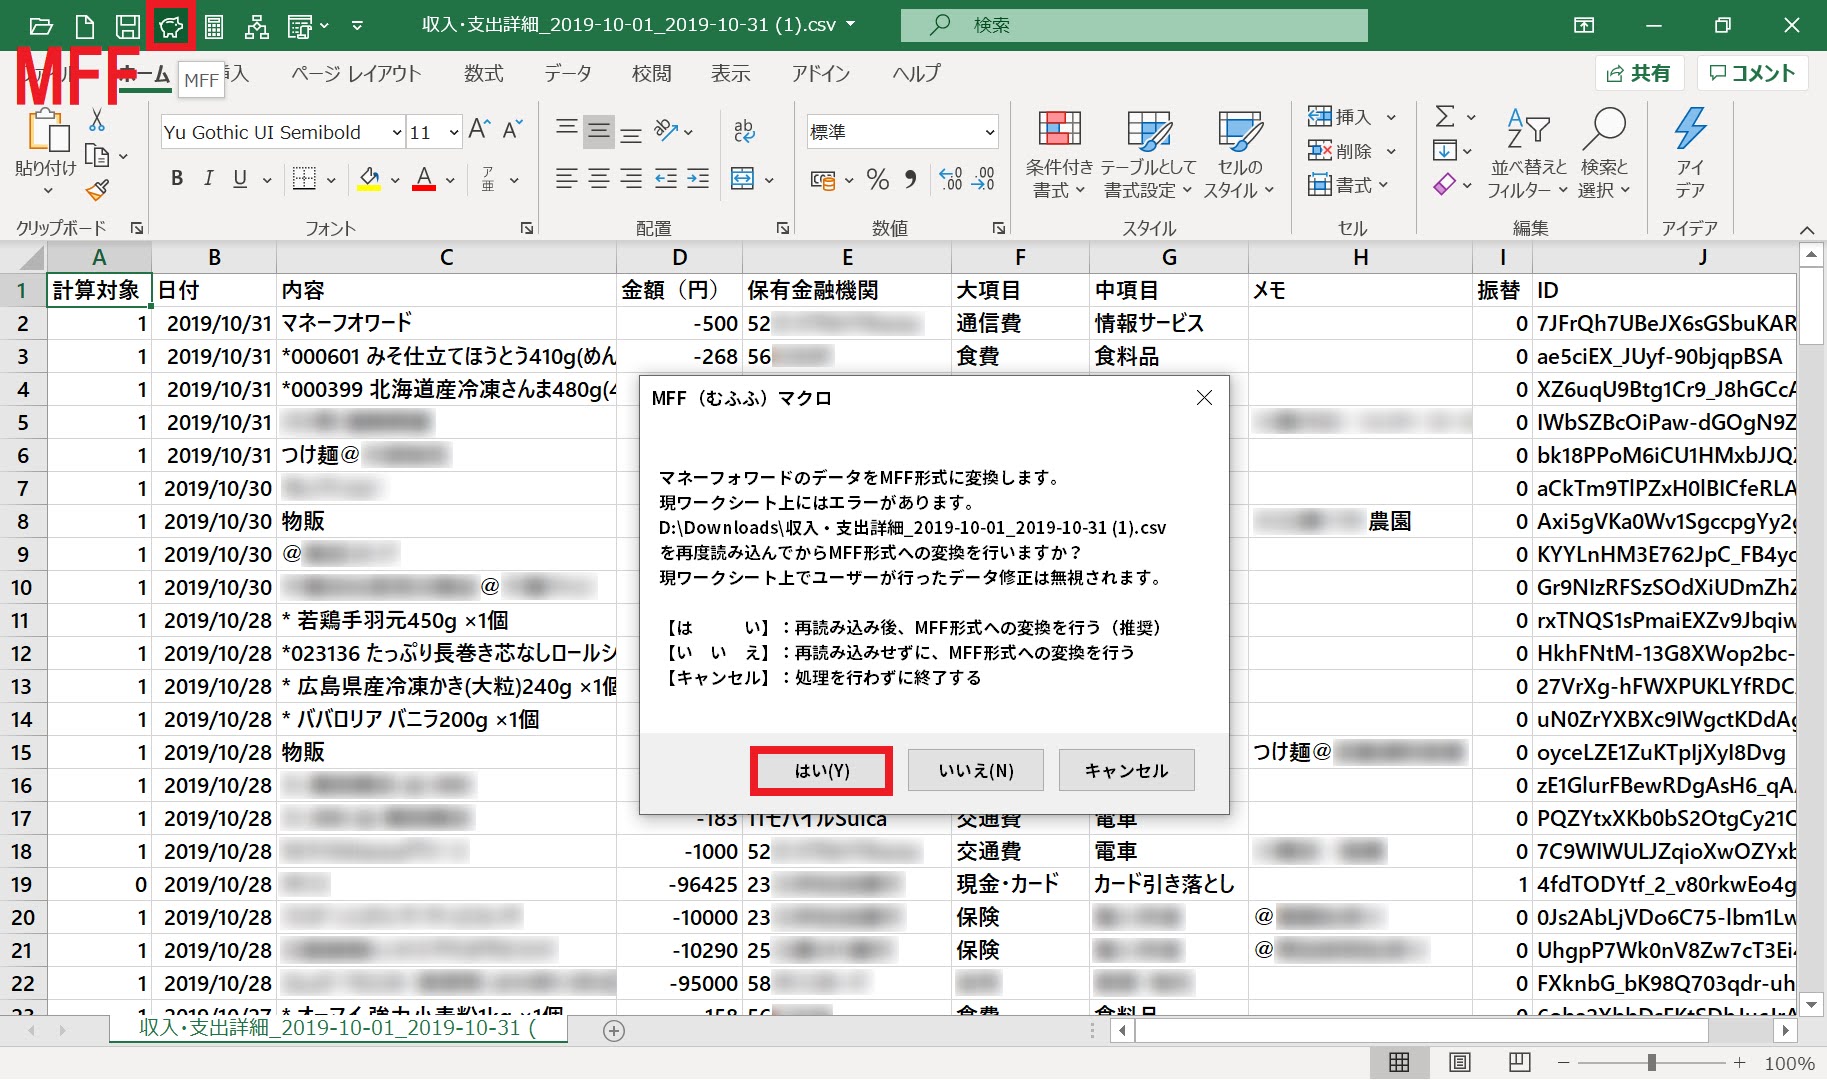Screen dimensions: 1827x1080
Task: Open the ヘルプ ribbon tab
Action: 917,73
